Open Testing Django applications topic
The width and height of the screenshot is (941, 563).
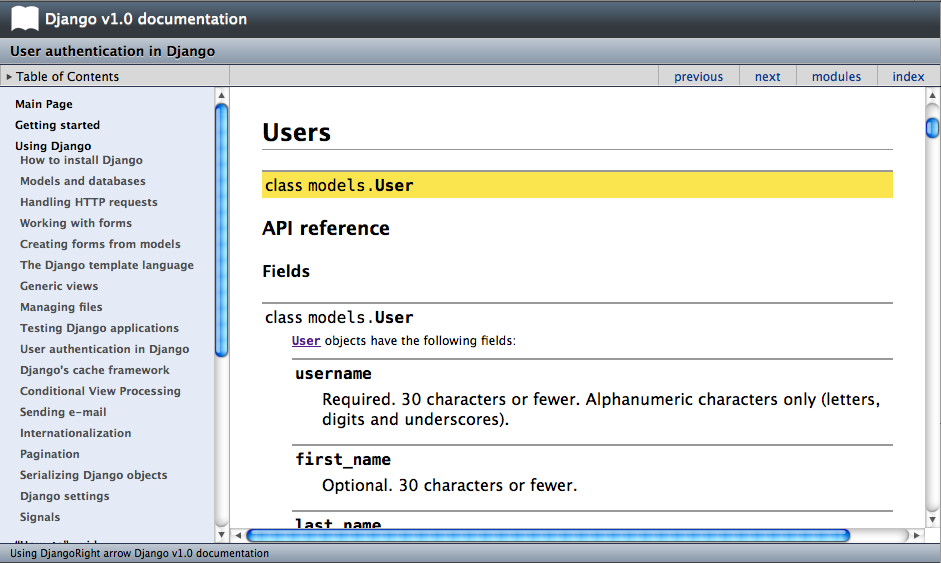pyautogui.click(x=99, y=328)
